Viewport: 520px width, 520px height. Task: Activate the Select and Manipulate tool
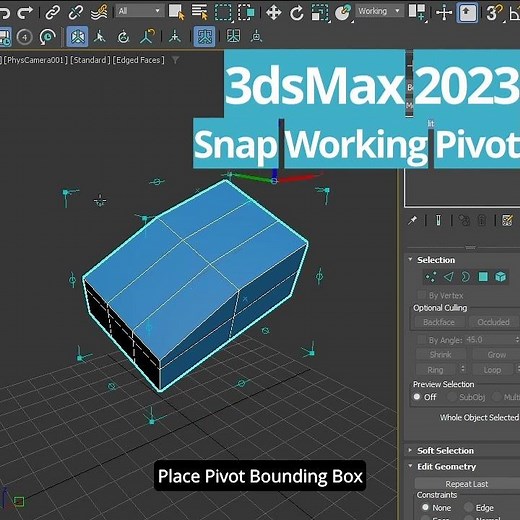pos(444,13)
